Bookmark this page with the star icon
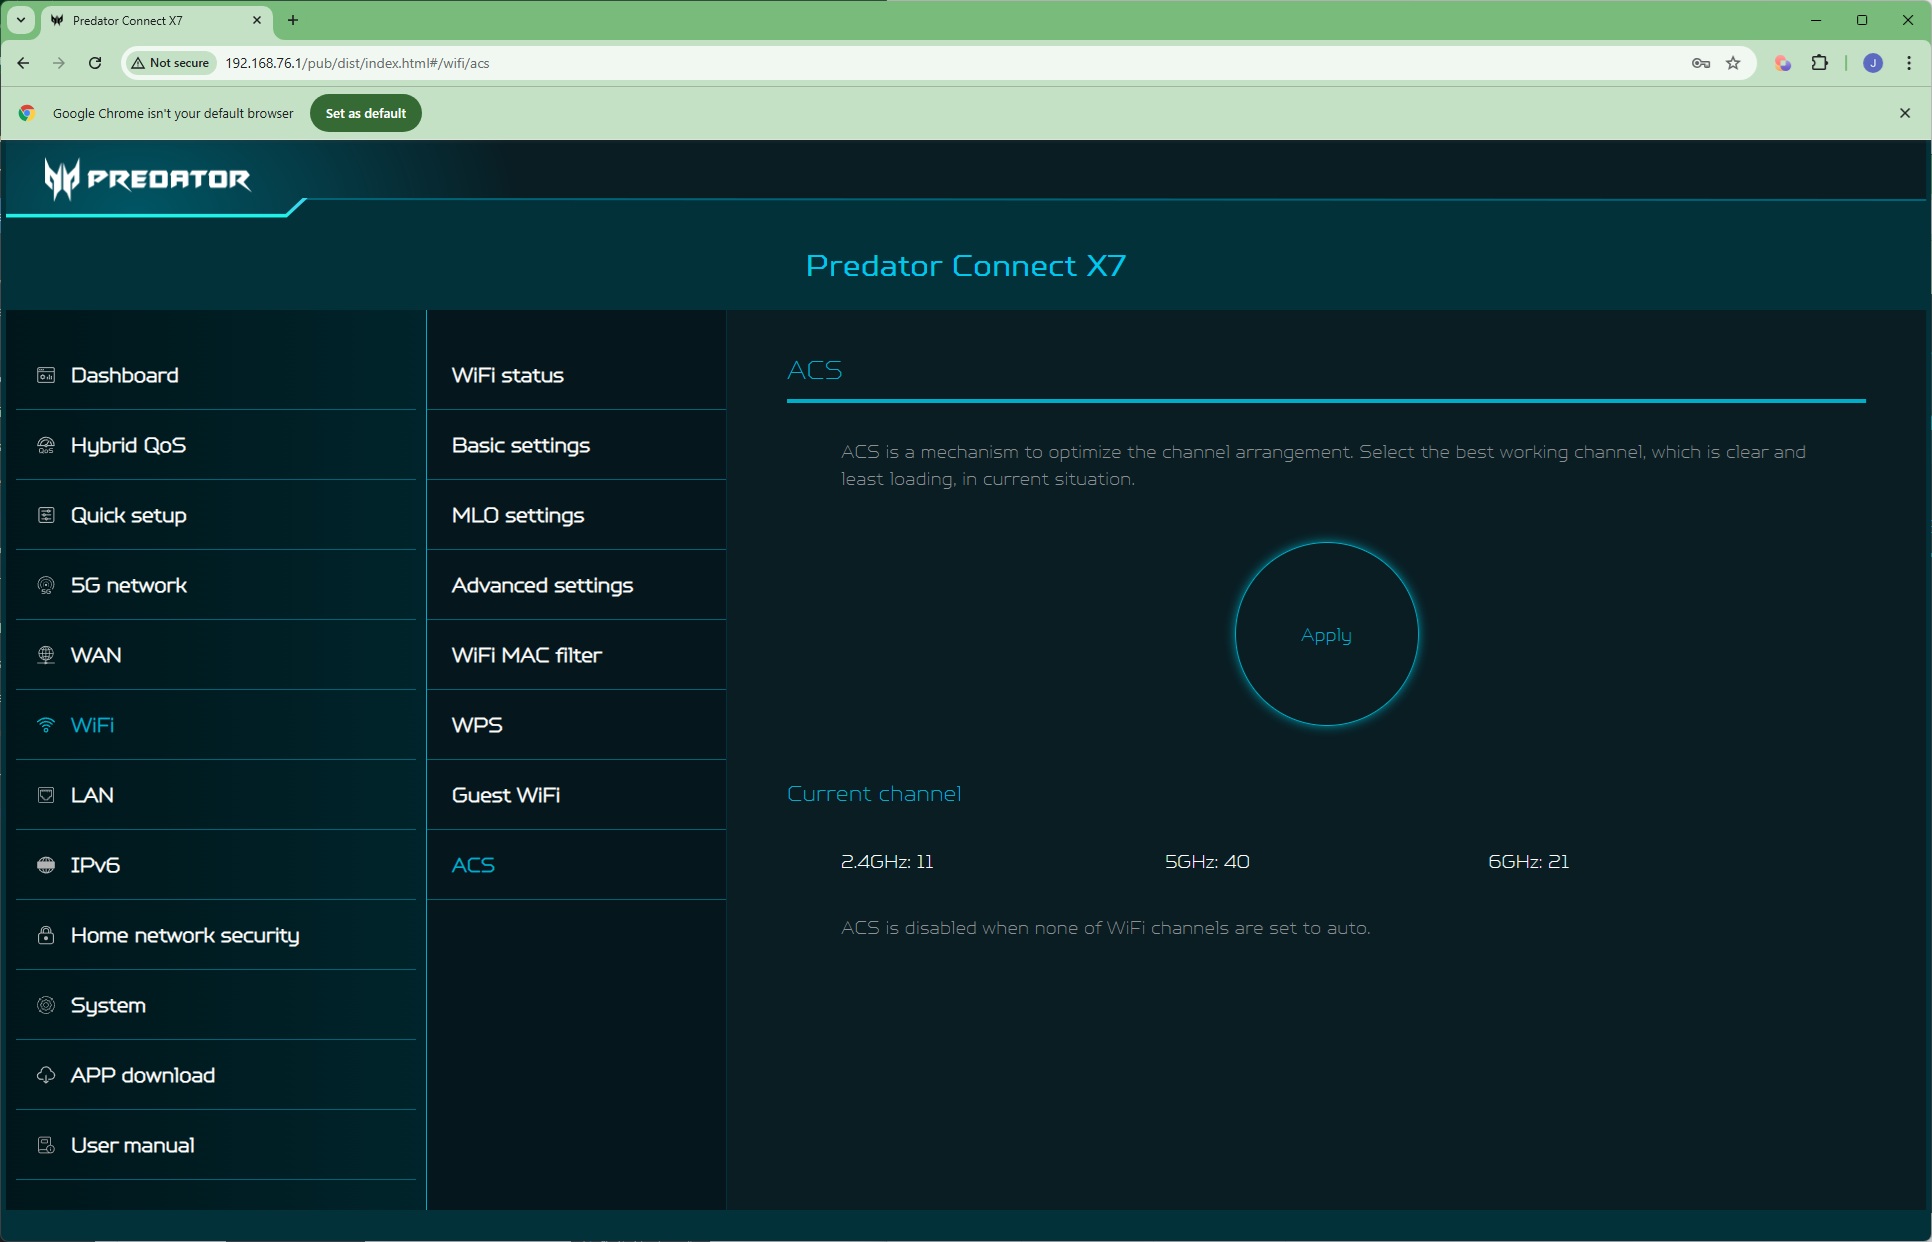The width and height of the screenshot is (1932, 1242). click(x=1733, y=63)
